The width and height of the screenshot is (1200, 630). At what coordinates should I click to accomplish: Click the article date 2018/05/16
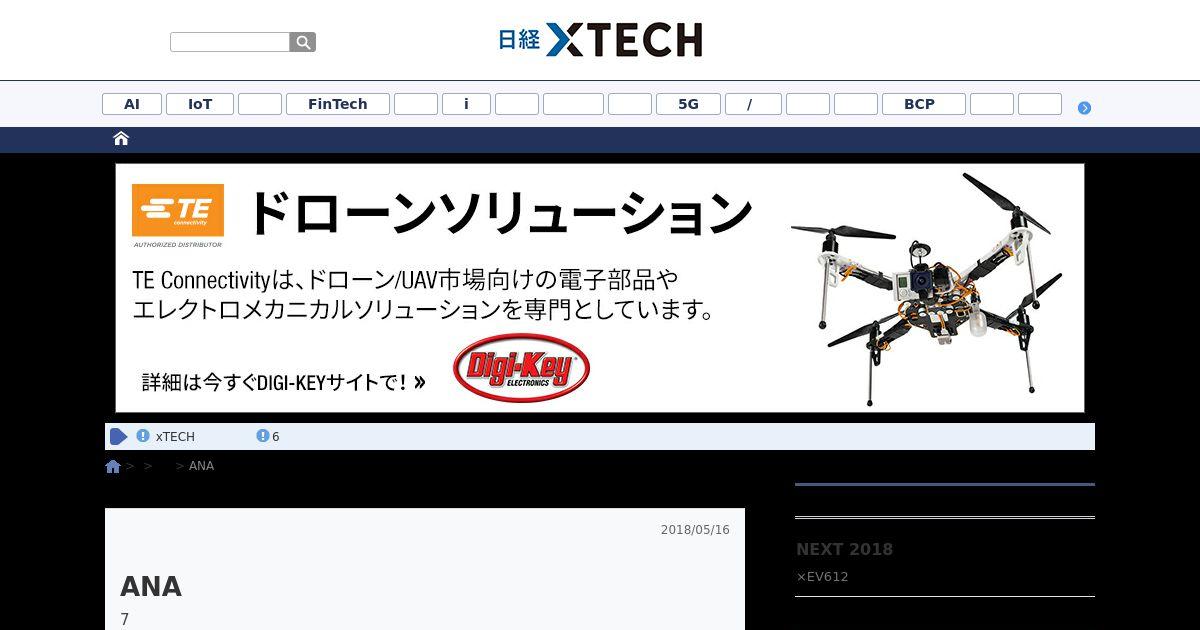[x=695, y=530]
